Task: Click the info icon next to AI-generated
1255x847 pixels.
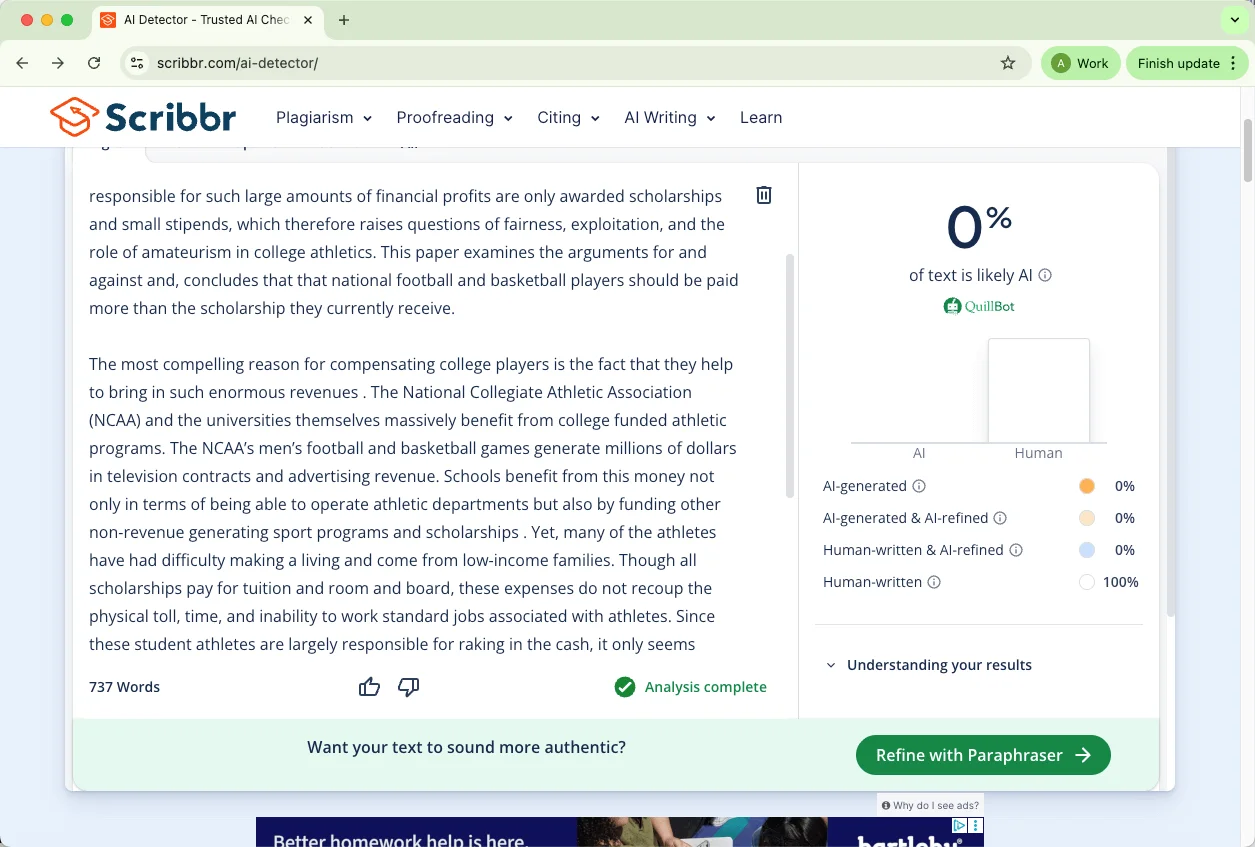Action: click(x=919, y=486)
